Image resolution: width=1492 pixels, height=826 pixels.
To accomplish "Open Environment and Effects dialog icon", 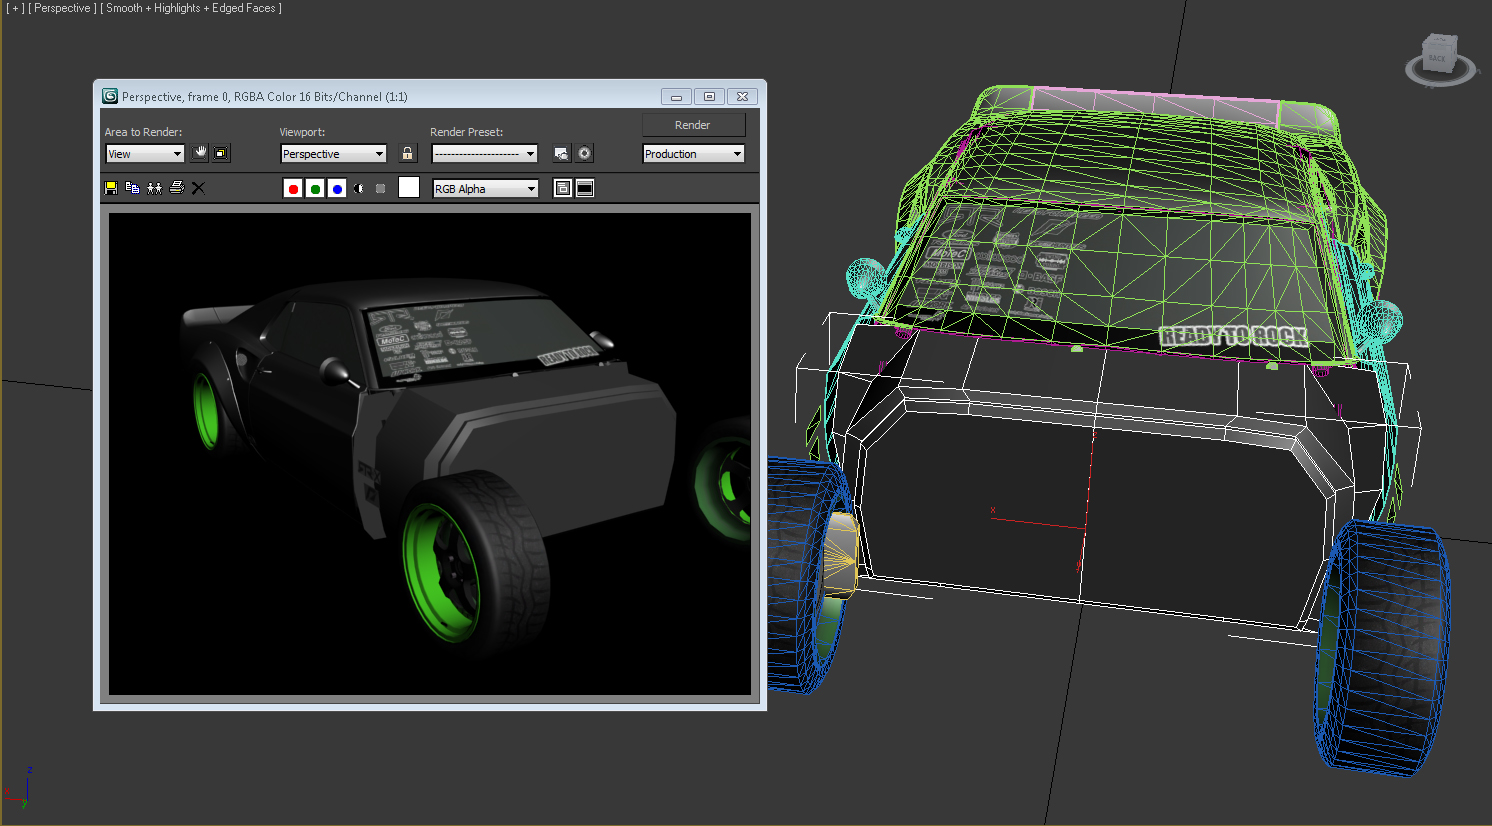I will (x=585, y=153).
